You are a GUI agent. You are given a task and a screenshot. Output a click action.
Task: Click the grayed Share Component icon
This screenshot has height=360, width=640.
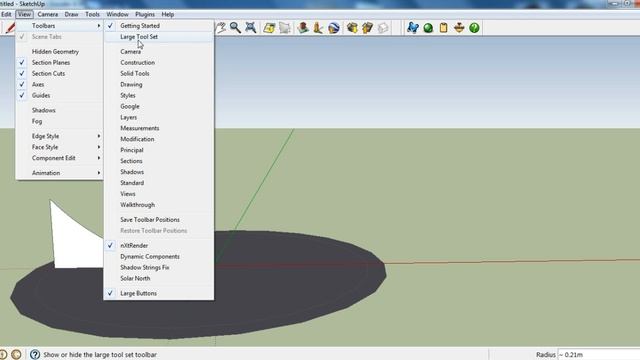pos(383,28)
